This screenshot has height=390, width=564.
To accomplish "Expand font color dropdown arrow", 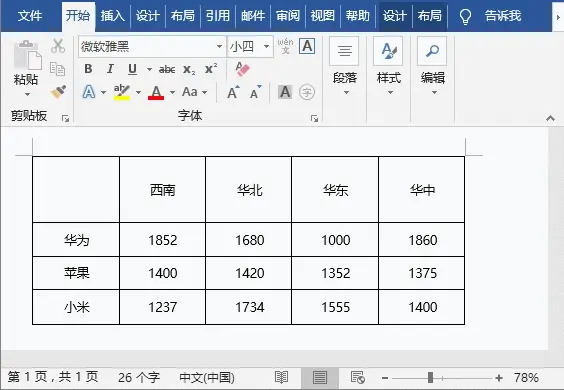I will (x=172, y=92).
